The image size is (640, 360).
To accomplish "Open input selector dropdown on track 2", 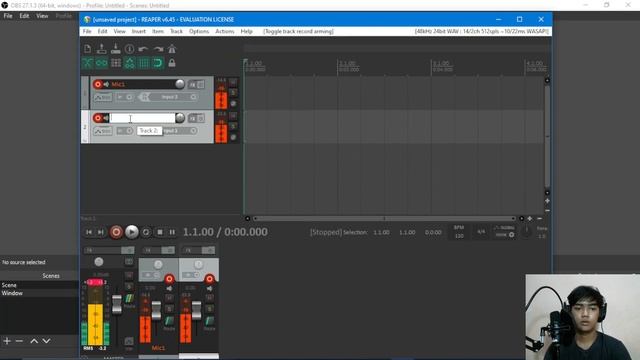I will [x=180, y=131].
